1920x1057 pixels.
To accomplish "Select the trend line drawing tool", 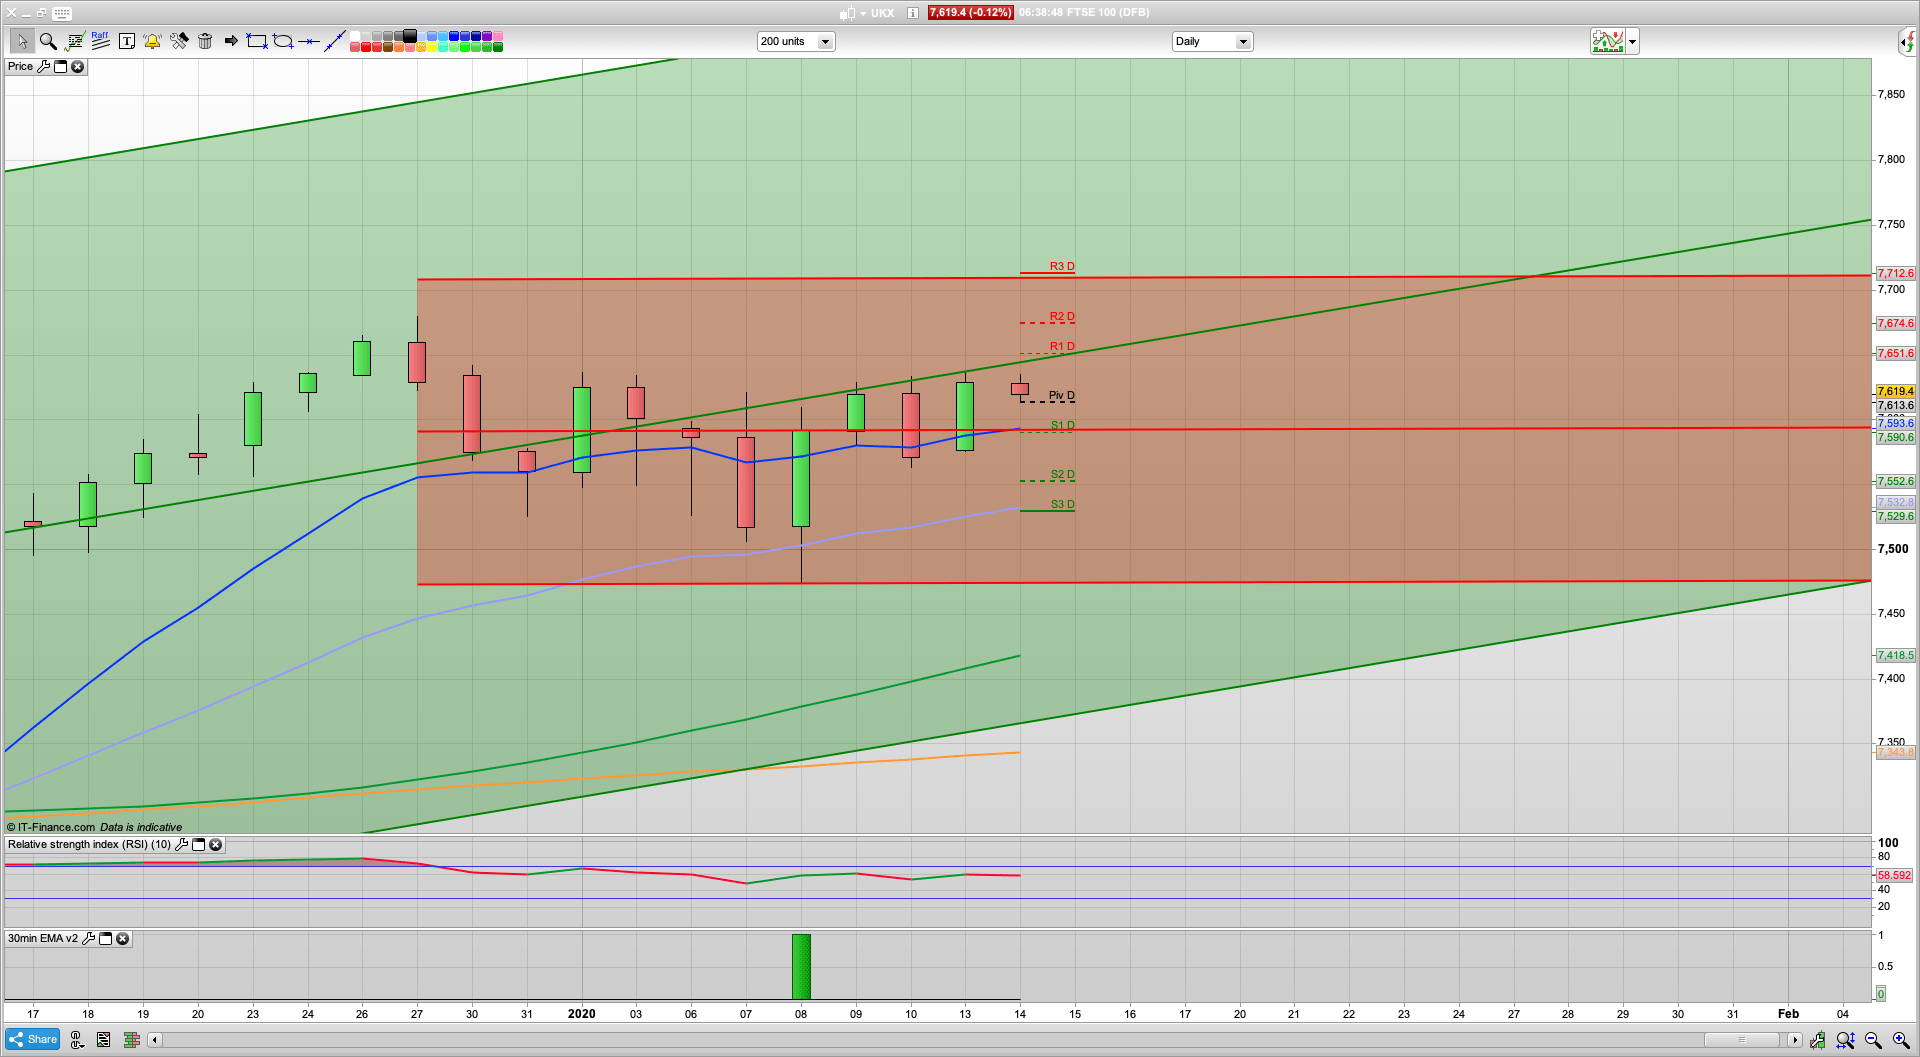I will pyautogui.click(x=335, y=41).
